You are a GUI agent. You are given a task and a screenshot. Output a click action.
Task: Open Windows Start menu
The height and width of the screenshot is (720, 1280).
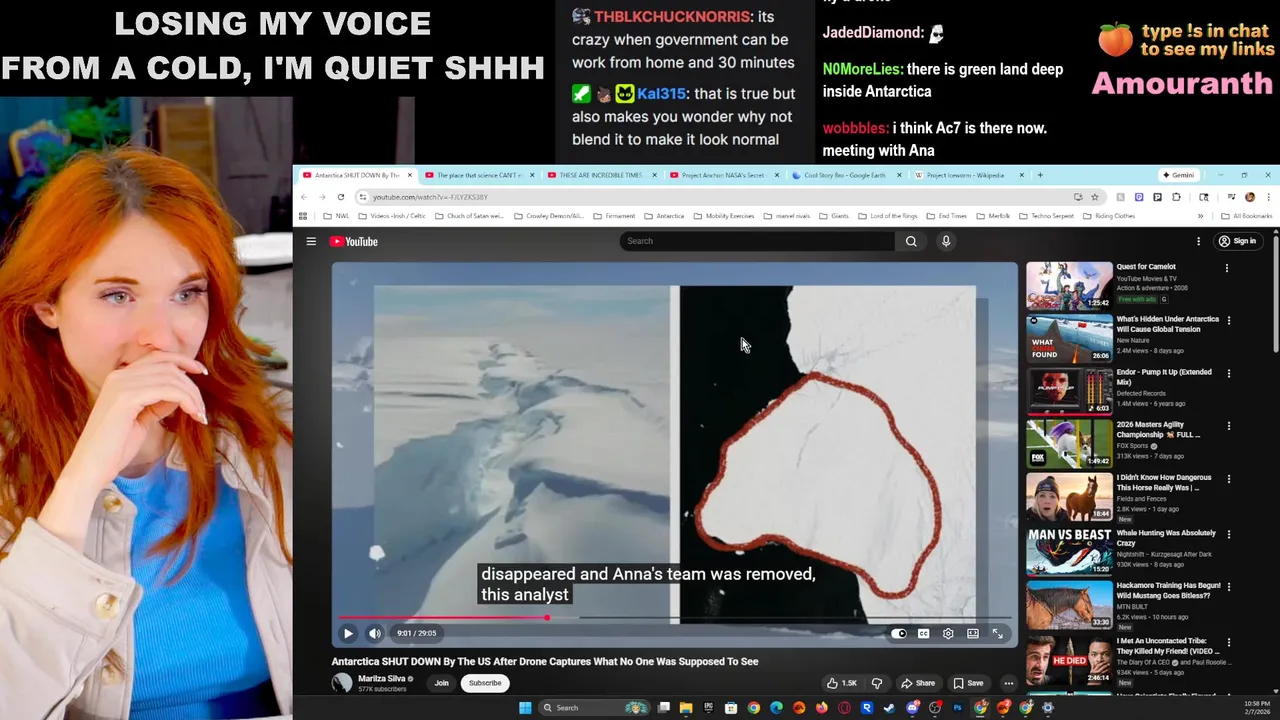coord(525,708)
